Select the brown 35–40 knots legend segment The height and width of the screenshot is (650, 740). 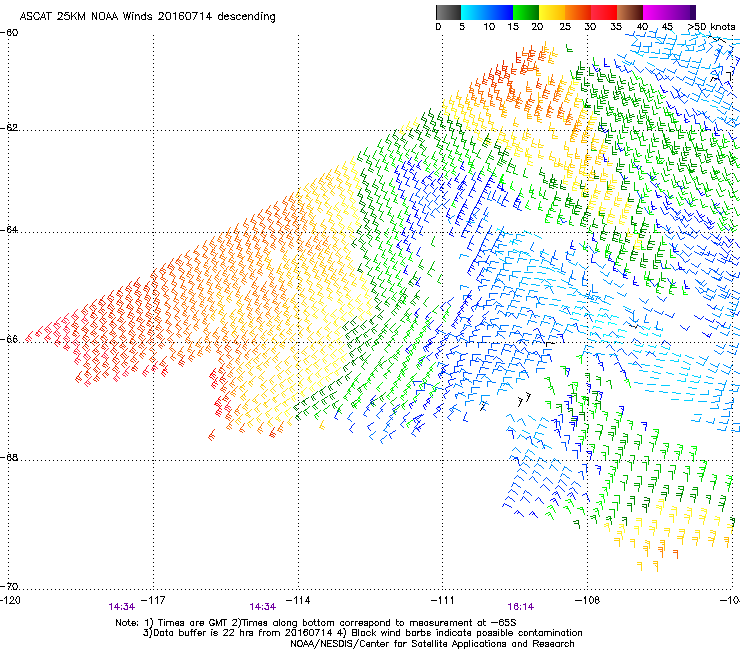click(x=630, y=12)
